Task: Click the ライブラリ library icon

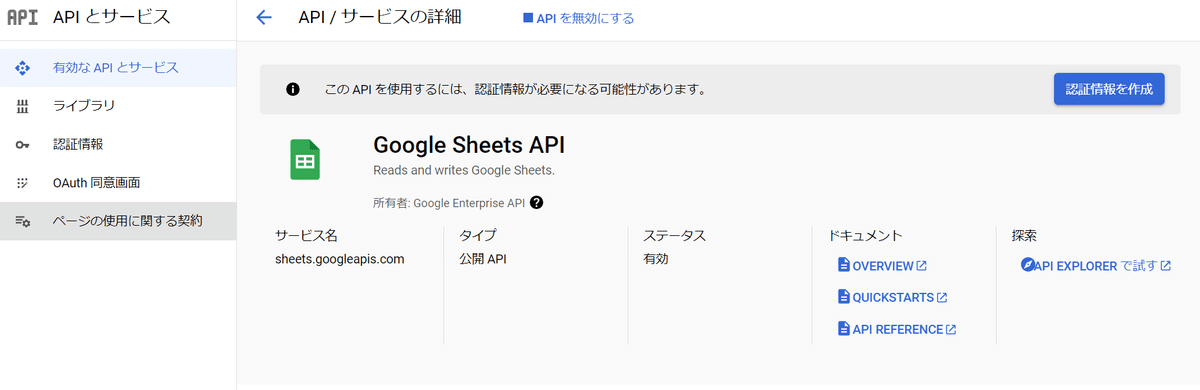Action: click(x=22, y=106)
